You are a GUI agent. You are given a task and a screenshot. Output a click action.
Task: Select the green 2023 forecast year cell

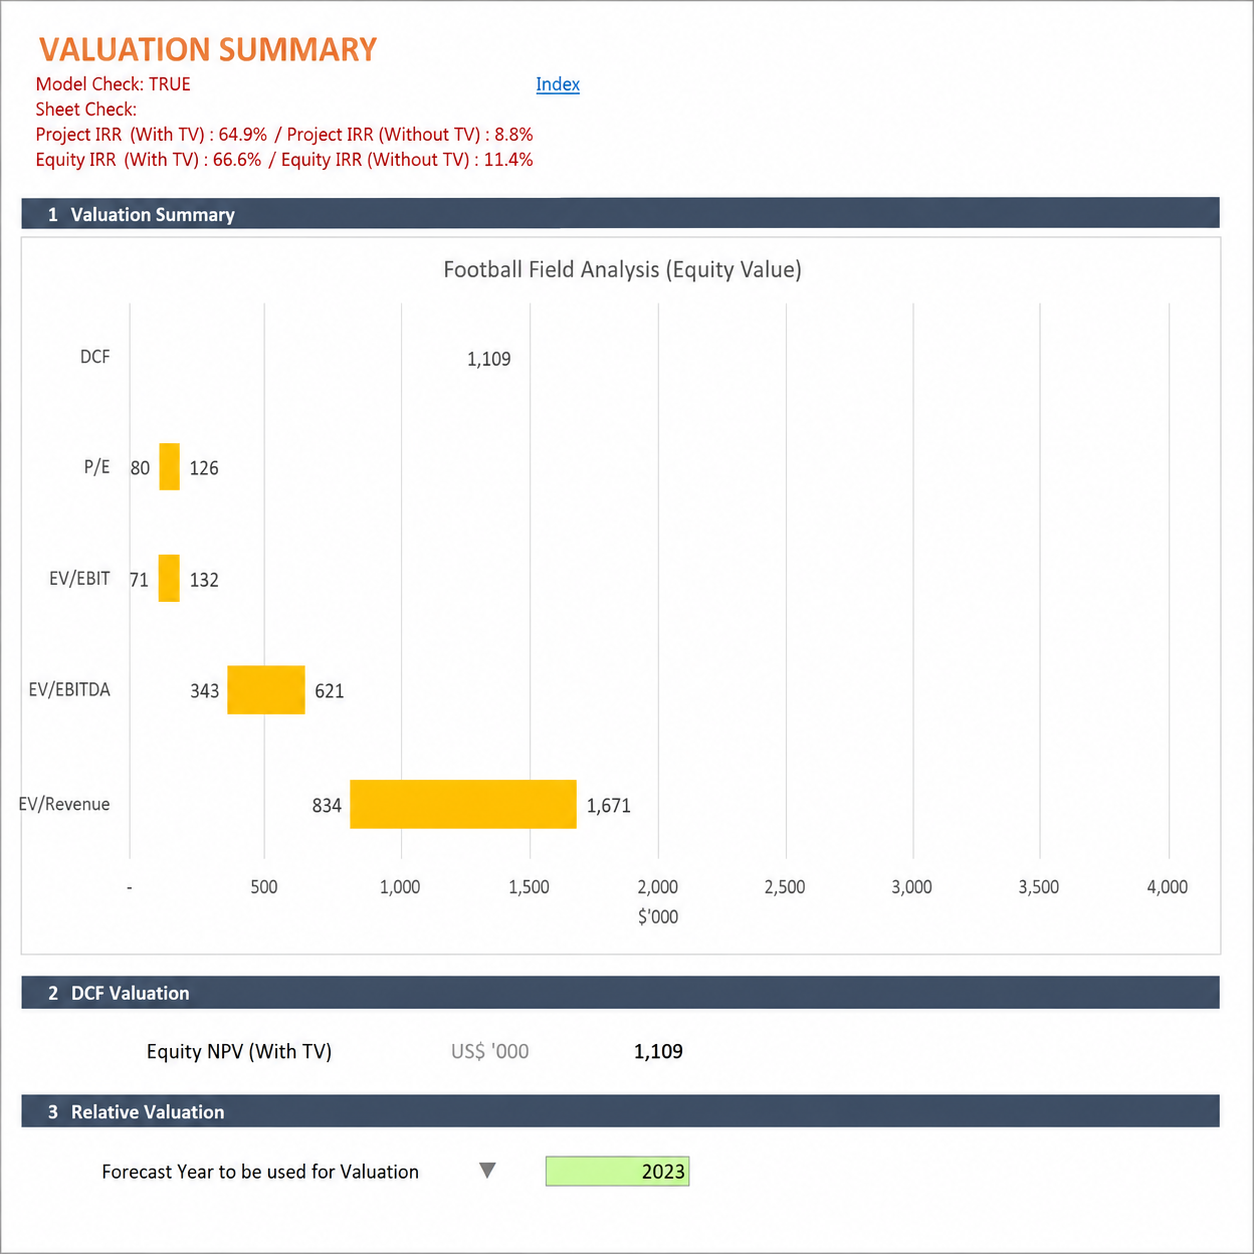(x=617, y=1171)
